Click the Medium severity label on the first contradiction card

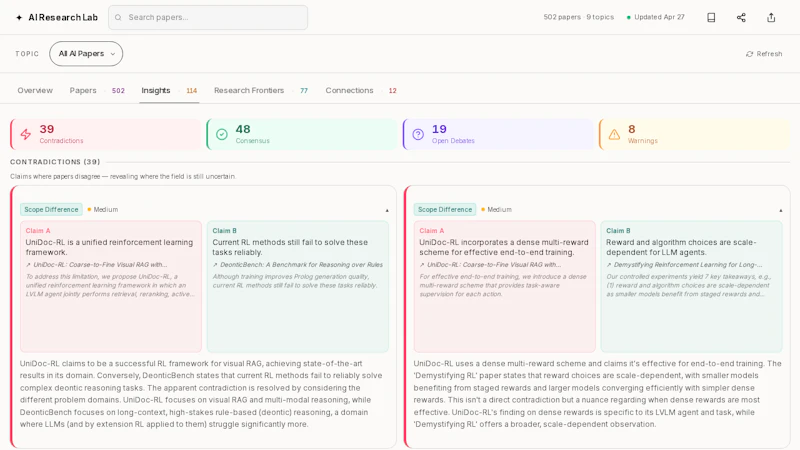point(106,209)
